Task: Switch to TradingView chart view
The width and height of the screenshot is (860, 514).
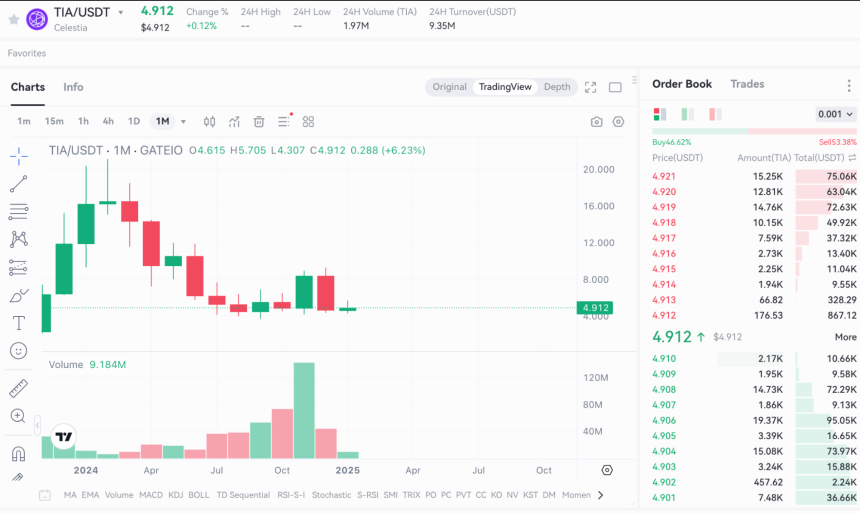Action: coord(505,87)
